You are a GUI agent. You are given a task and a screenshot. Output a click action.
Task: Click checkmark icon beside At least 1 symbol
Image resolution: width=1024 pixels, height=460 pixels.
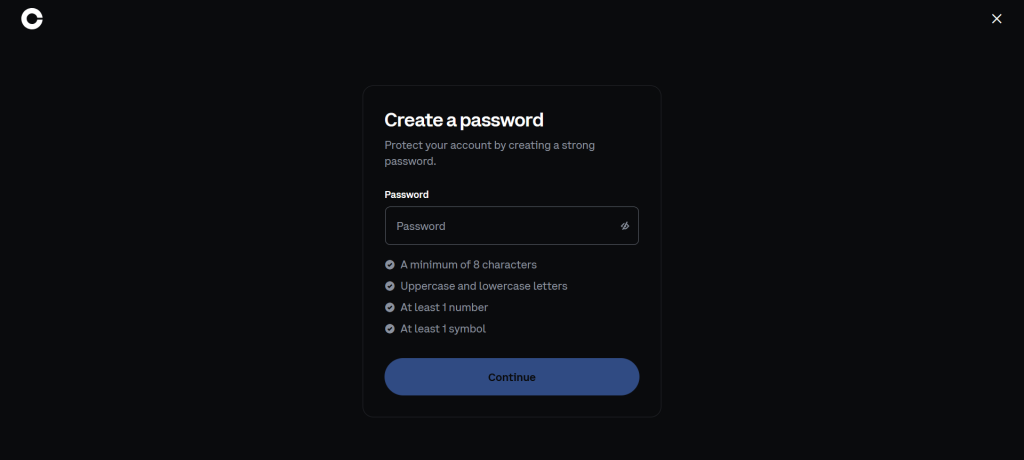click(390, 328)
